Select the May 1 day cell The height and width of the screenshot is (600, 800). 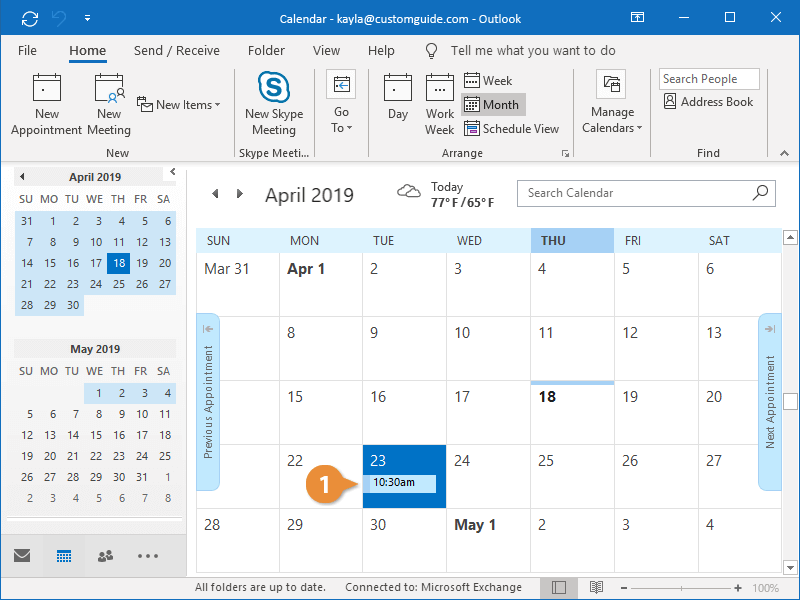point(489,540)
